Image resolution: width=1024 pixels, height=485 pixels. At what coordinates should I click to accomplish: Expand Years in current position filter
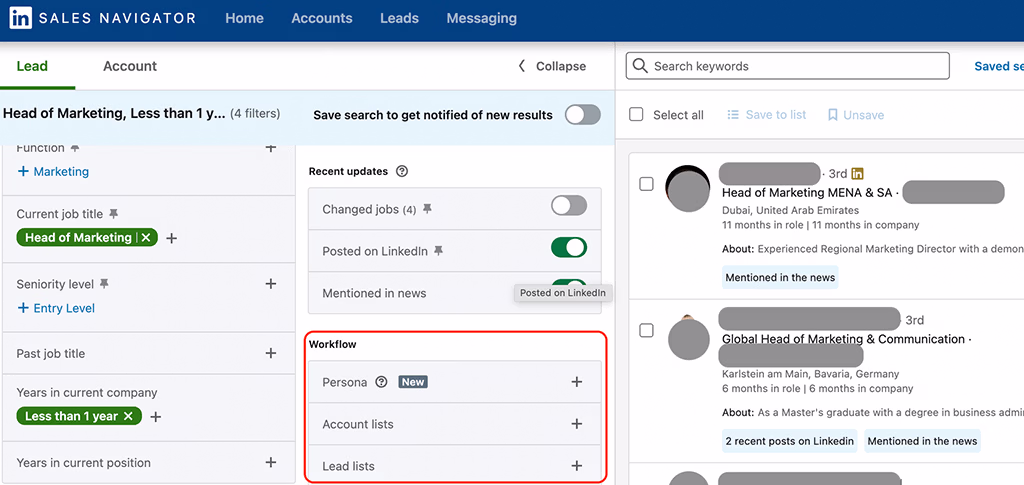270,462
